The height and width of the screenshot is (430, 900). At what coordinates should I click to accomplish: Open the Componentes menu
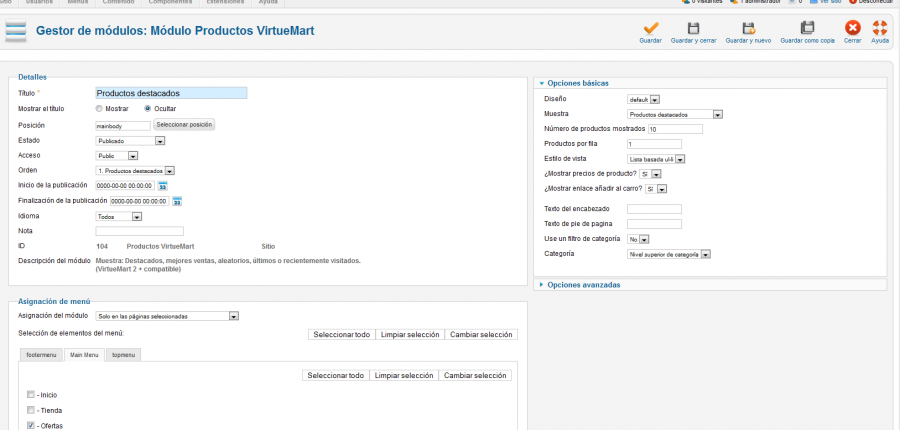click(170, 3)
